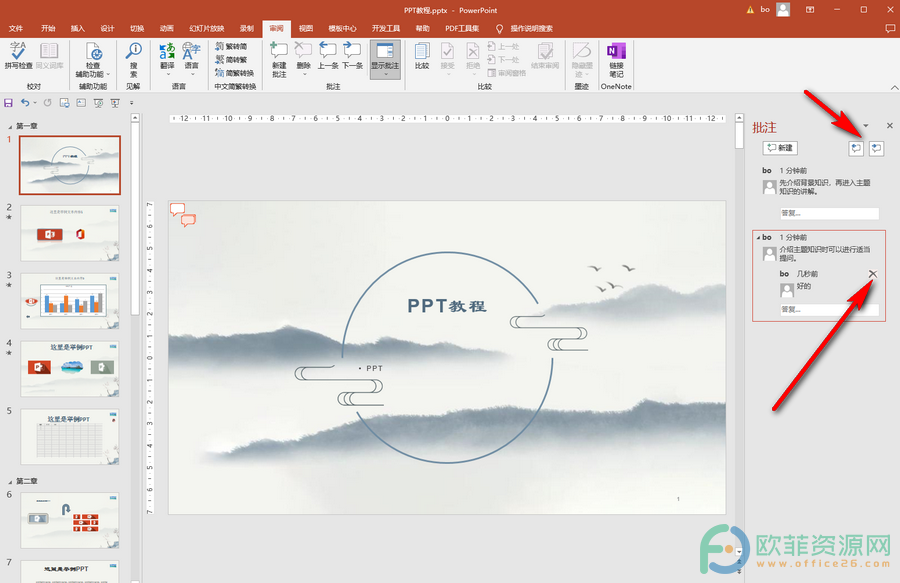The height and width of the screenshot is (583, 900).
Task: Collapse the 第二章 section
Action: (10, 481)
